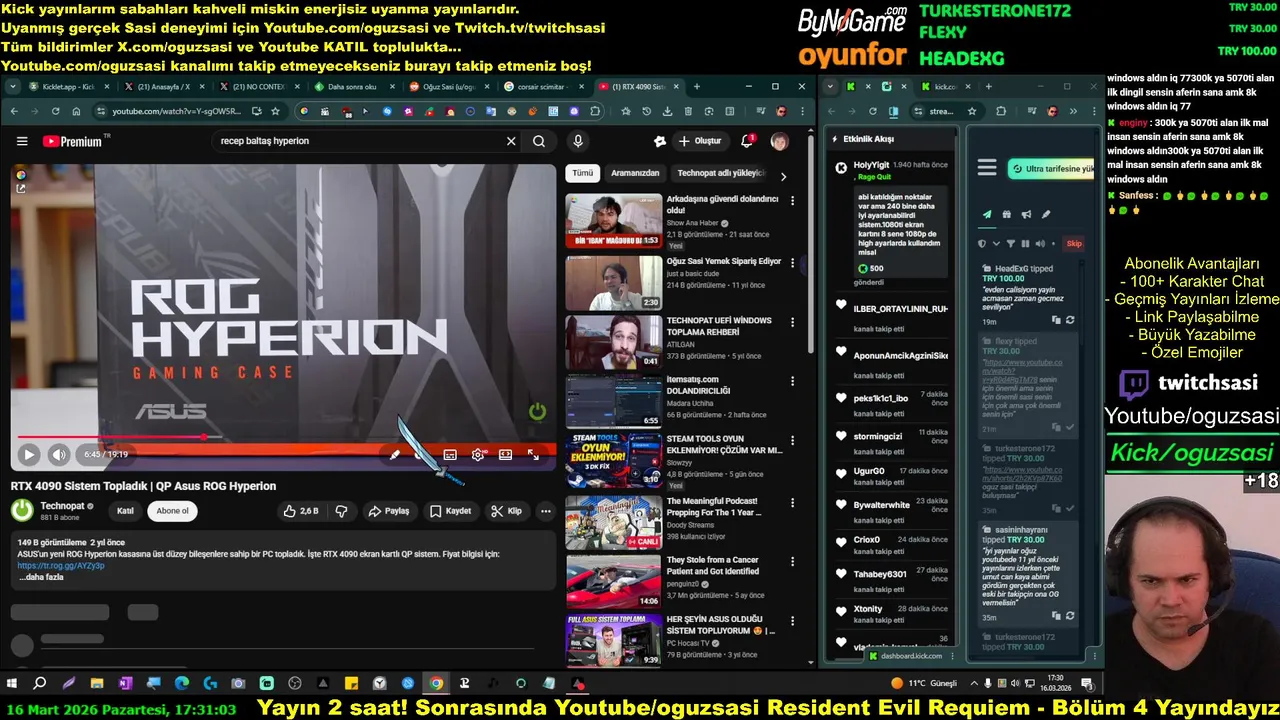Open a new tab in the YouTube browser
Image resolution: width=1280 pixels, height=720 pixels.
697,87
